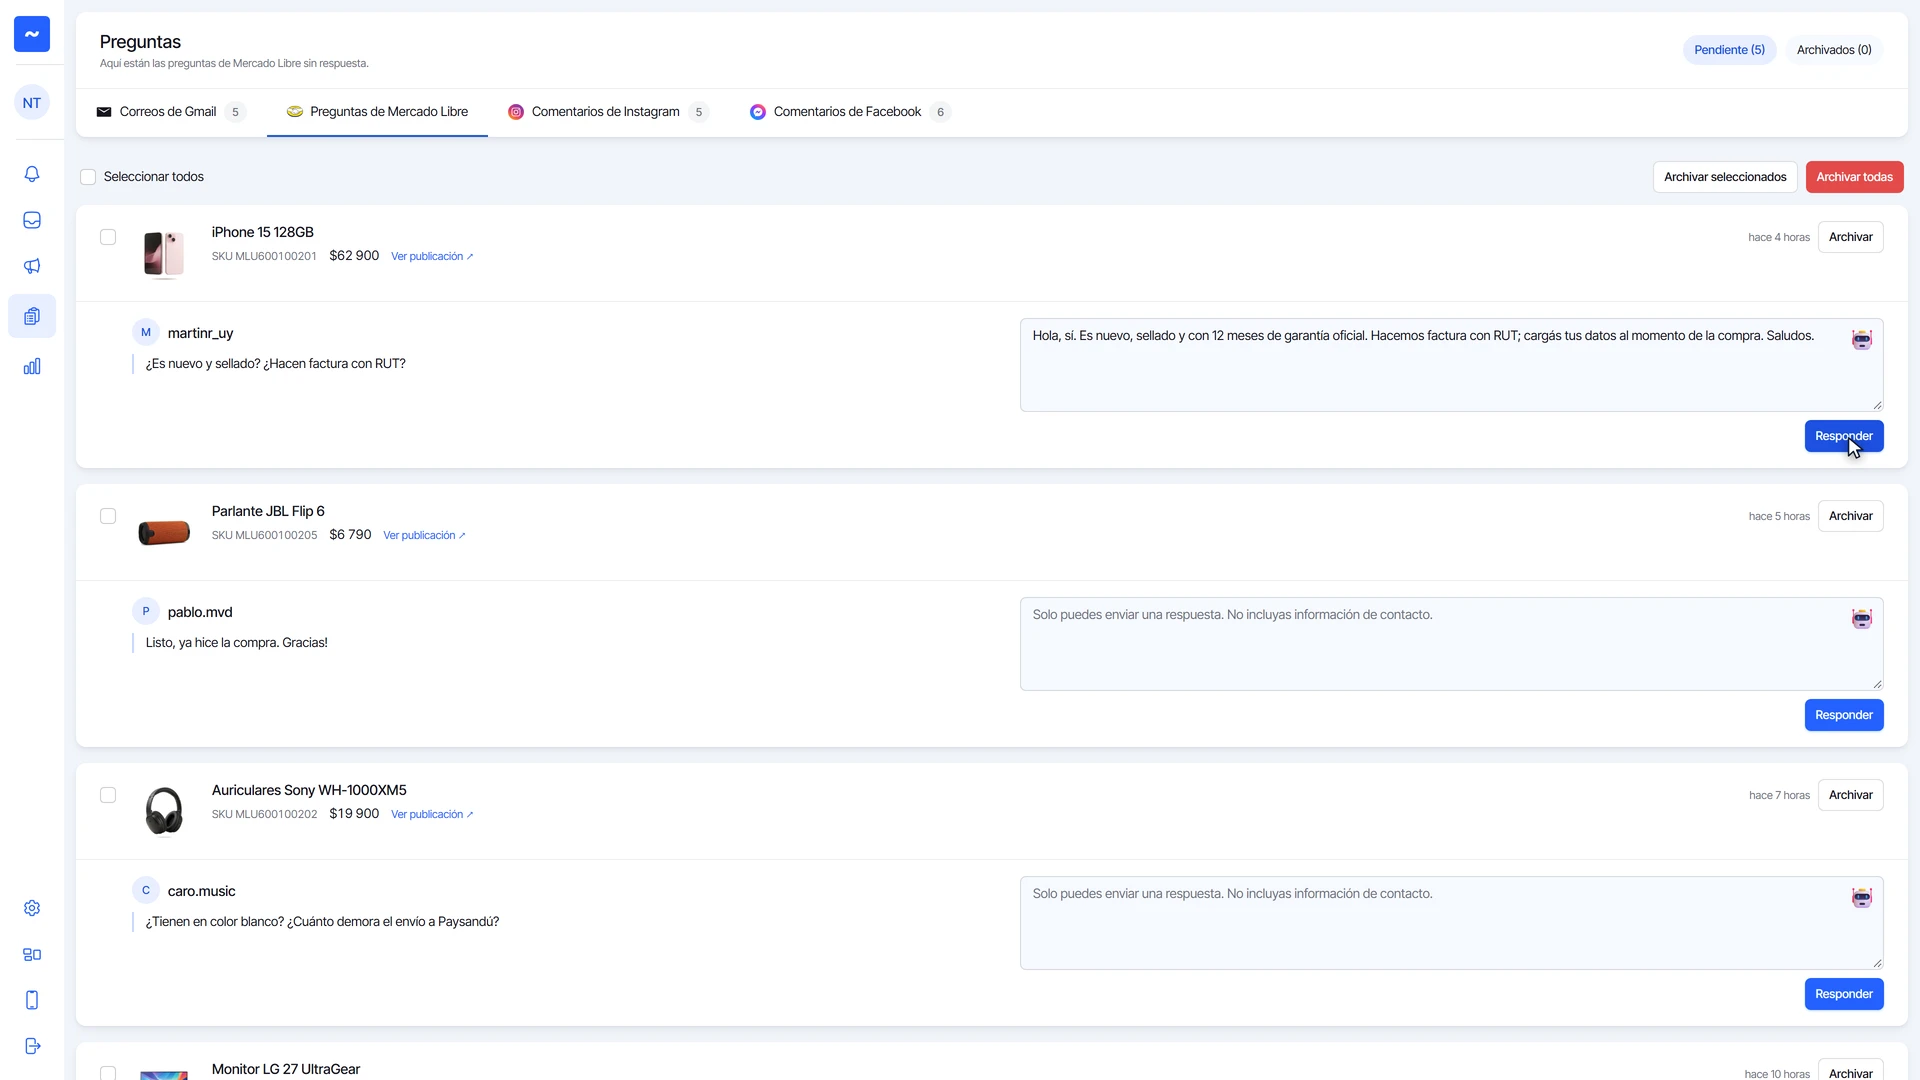Viewport: 1920px width, 1080px height.
Task: Switch to Comentarios de Facebook tab
Action: 850,112
